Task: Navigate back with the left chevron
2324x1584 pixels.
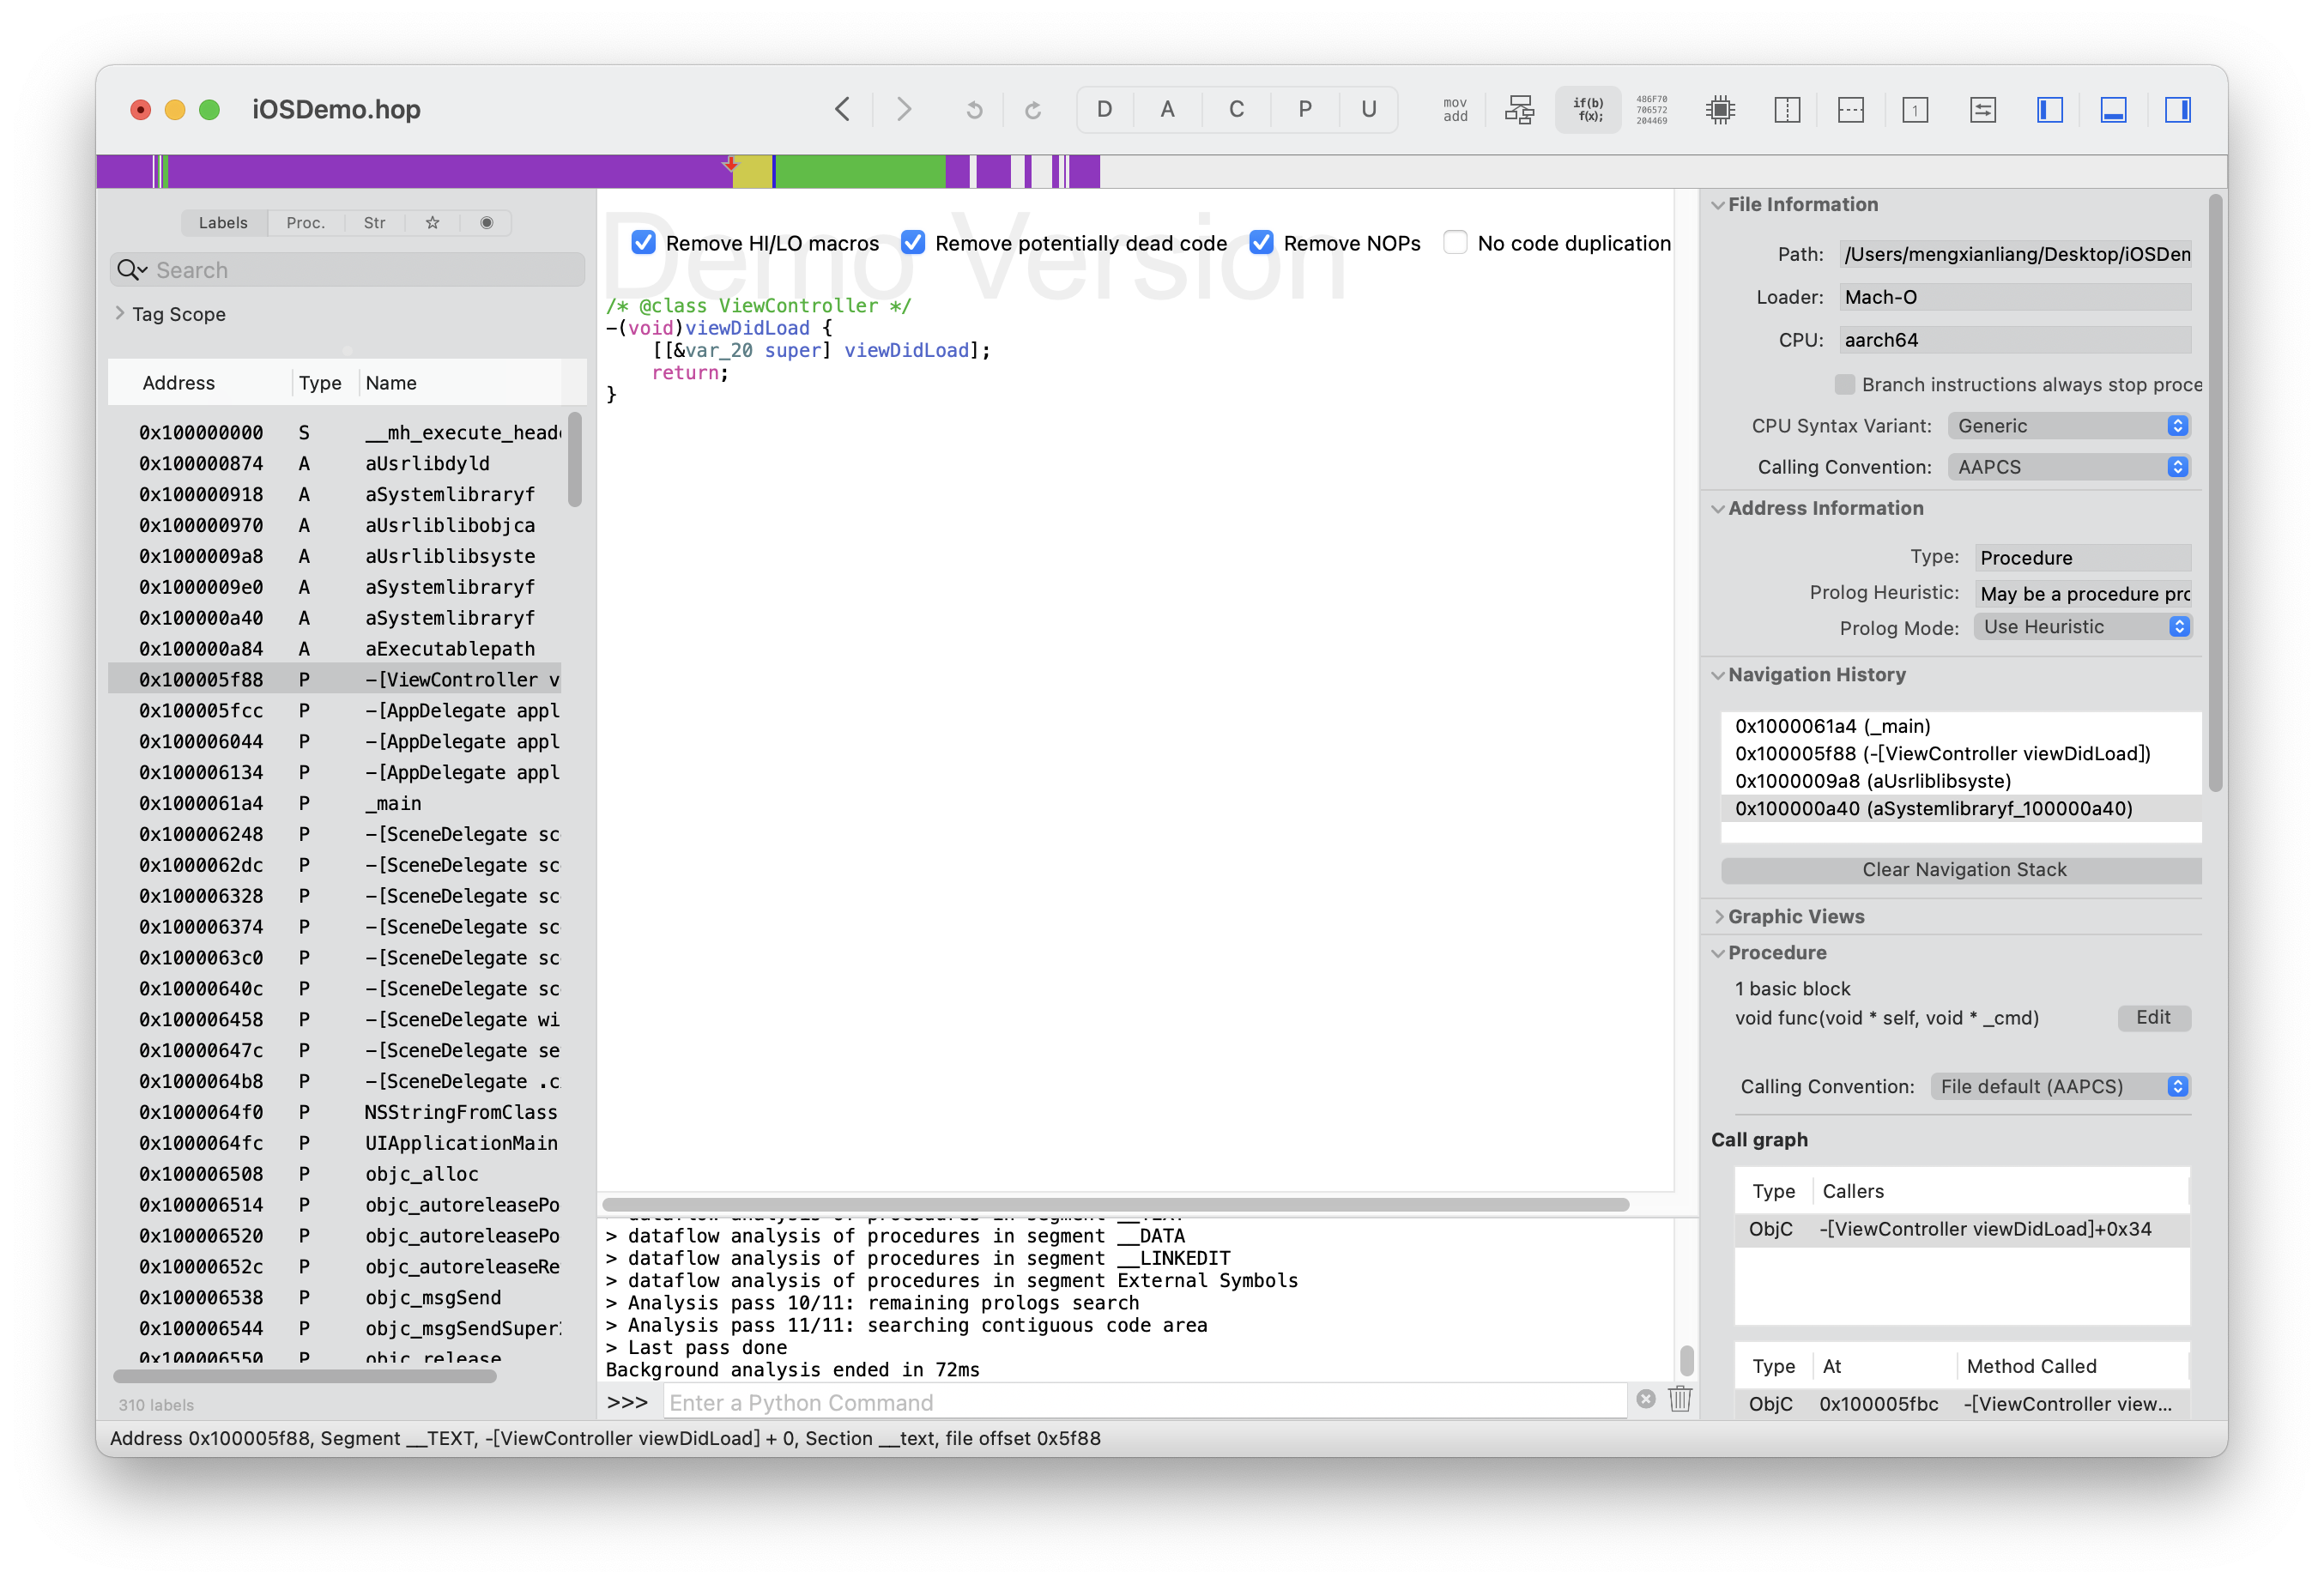Action: tap(842, 109)
